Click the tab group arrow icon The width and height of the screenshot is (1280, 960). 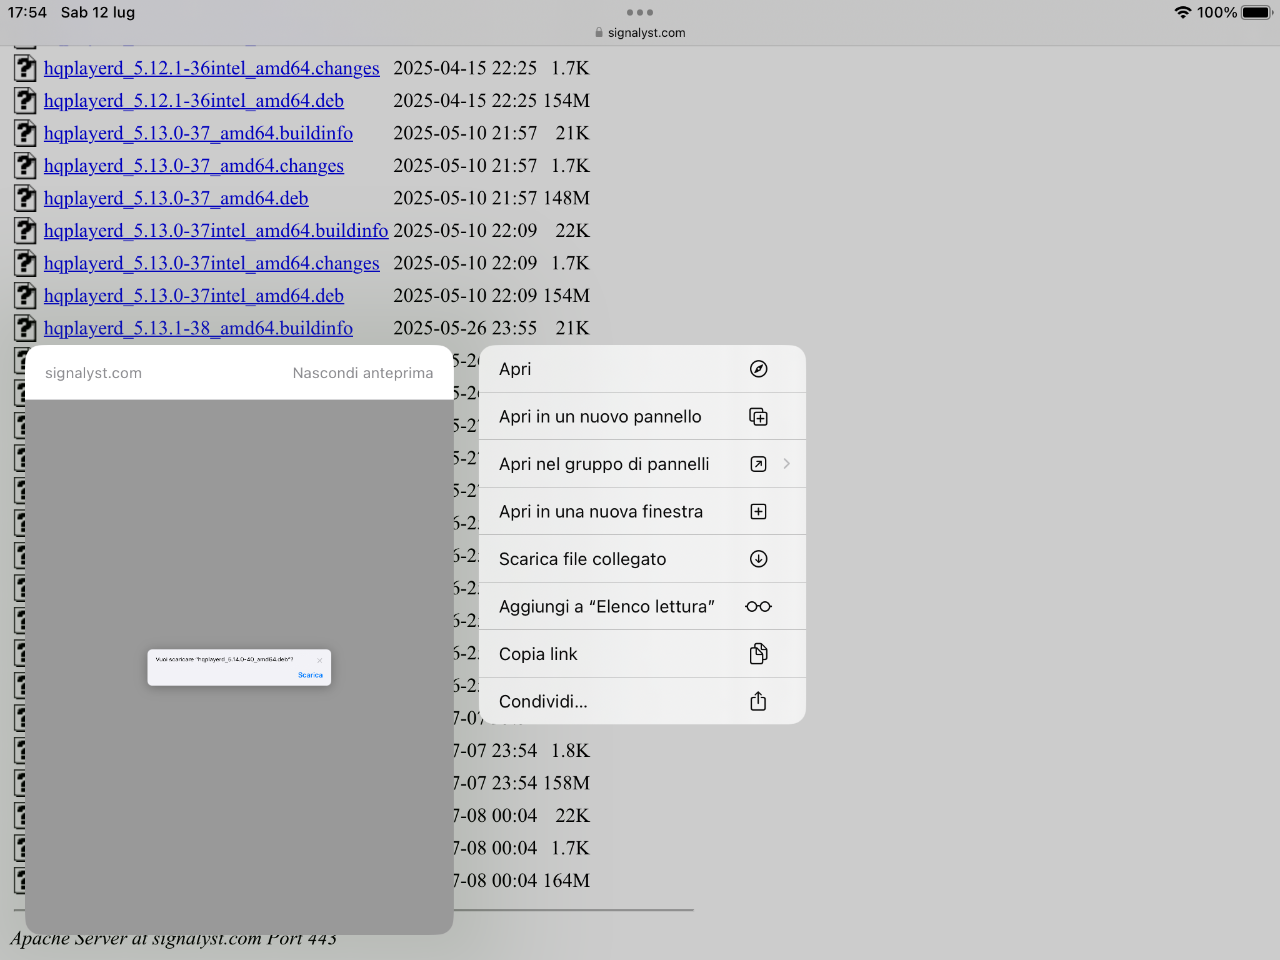coord(759,464)
